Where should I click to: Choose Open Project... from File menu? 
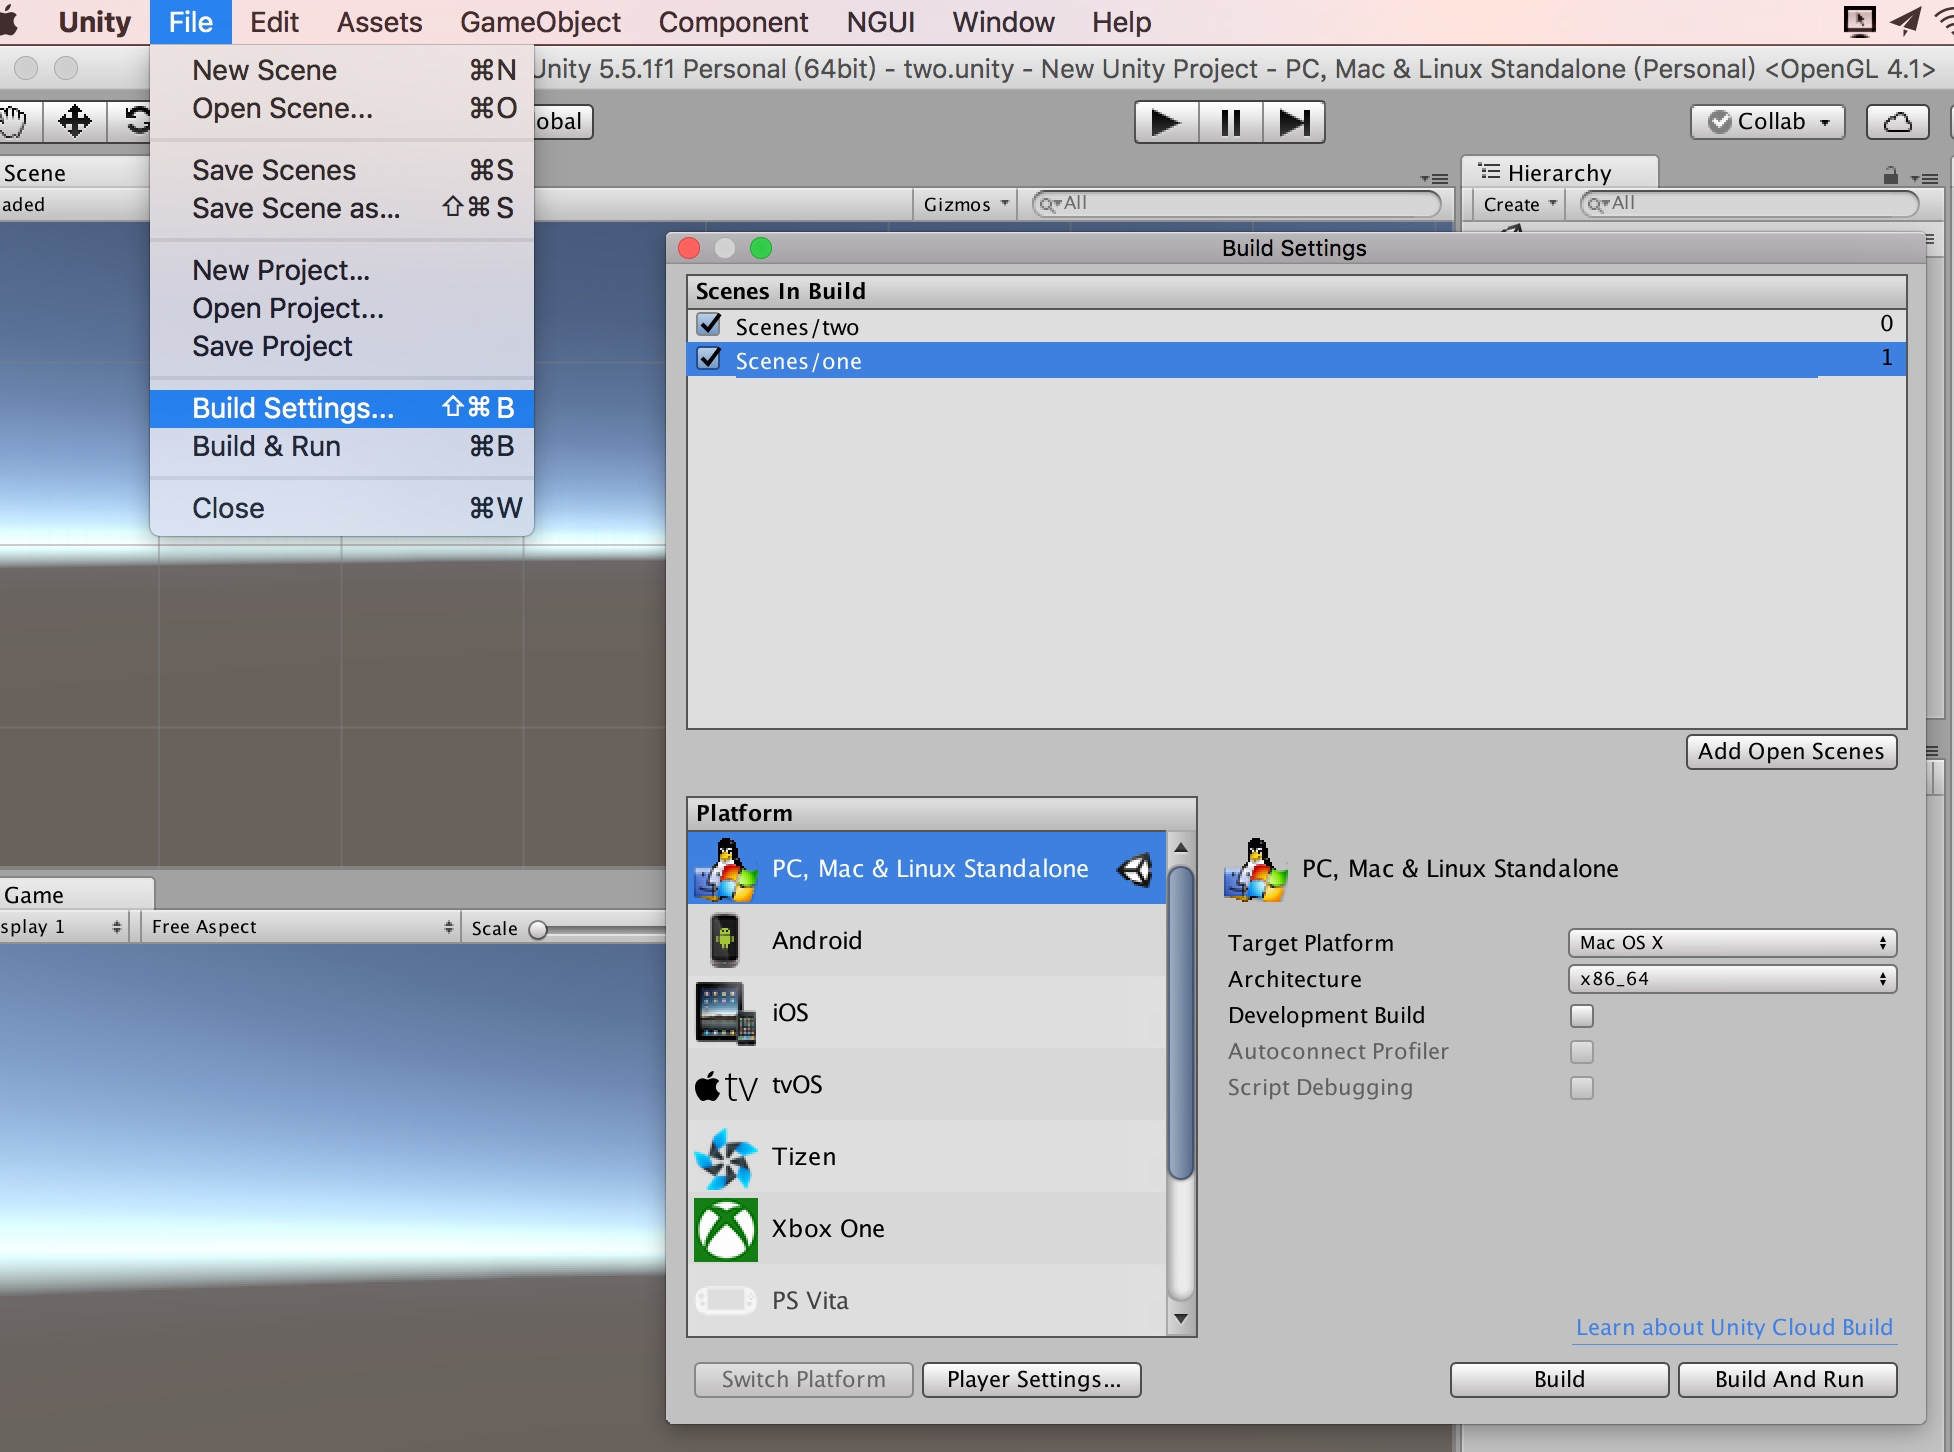coord(342,308)
